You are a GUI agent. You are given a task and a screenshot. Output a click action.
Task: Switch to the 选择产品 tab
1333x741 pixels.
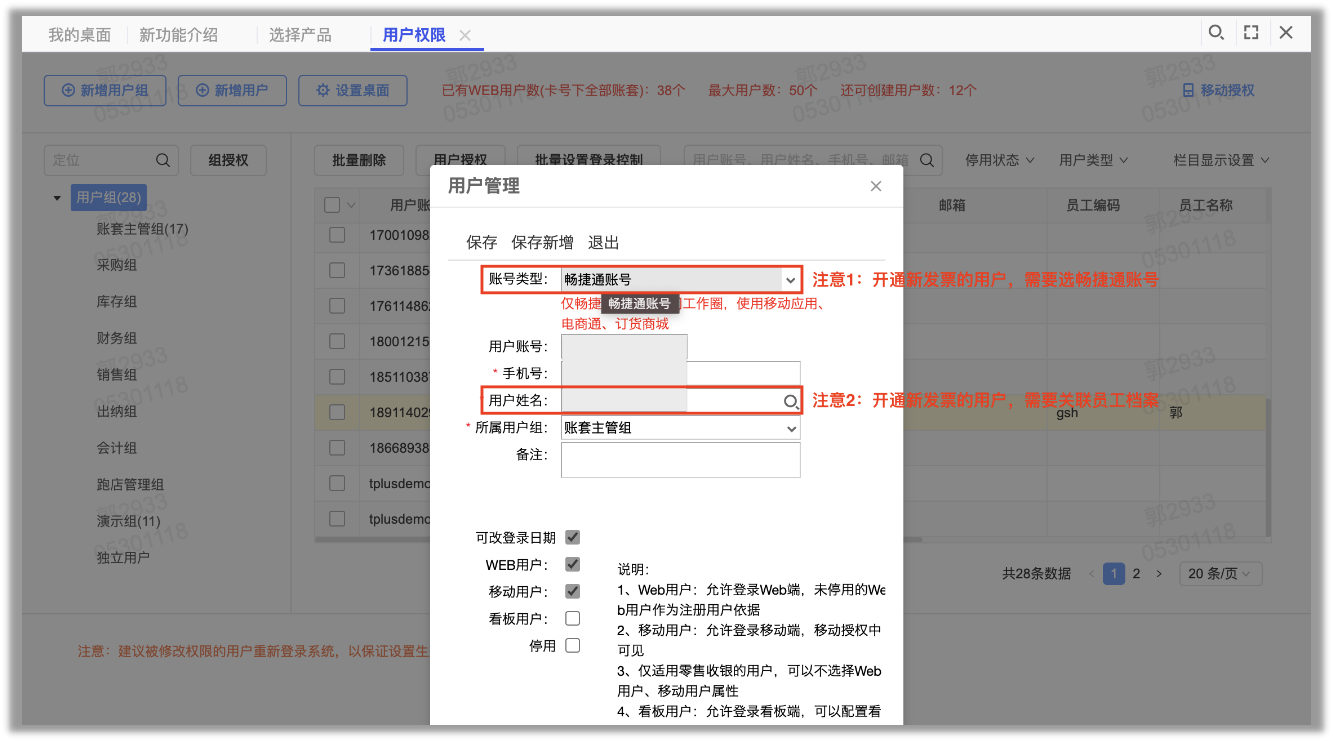pyautogui.click(x=300, y=35)
